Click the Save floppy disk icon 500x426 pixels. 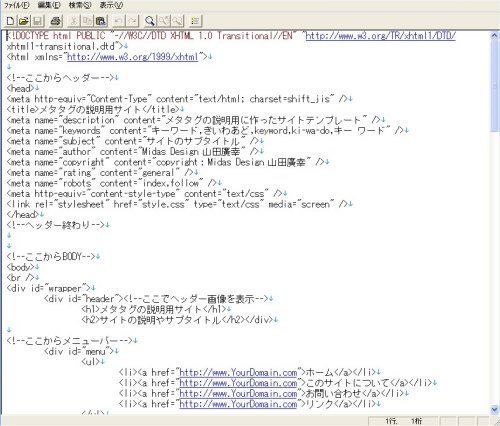coord(38,21)
